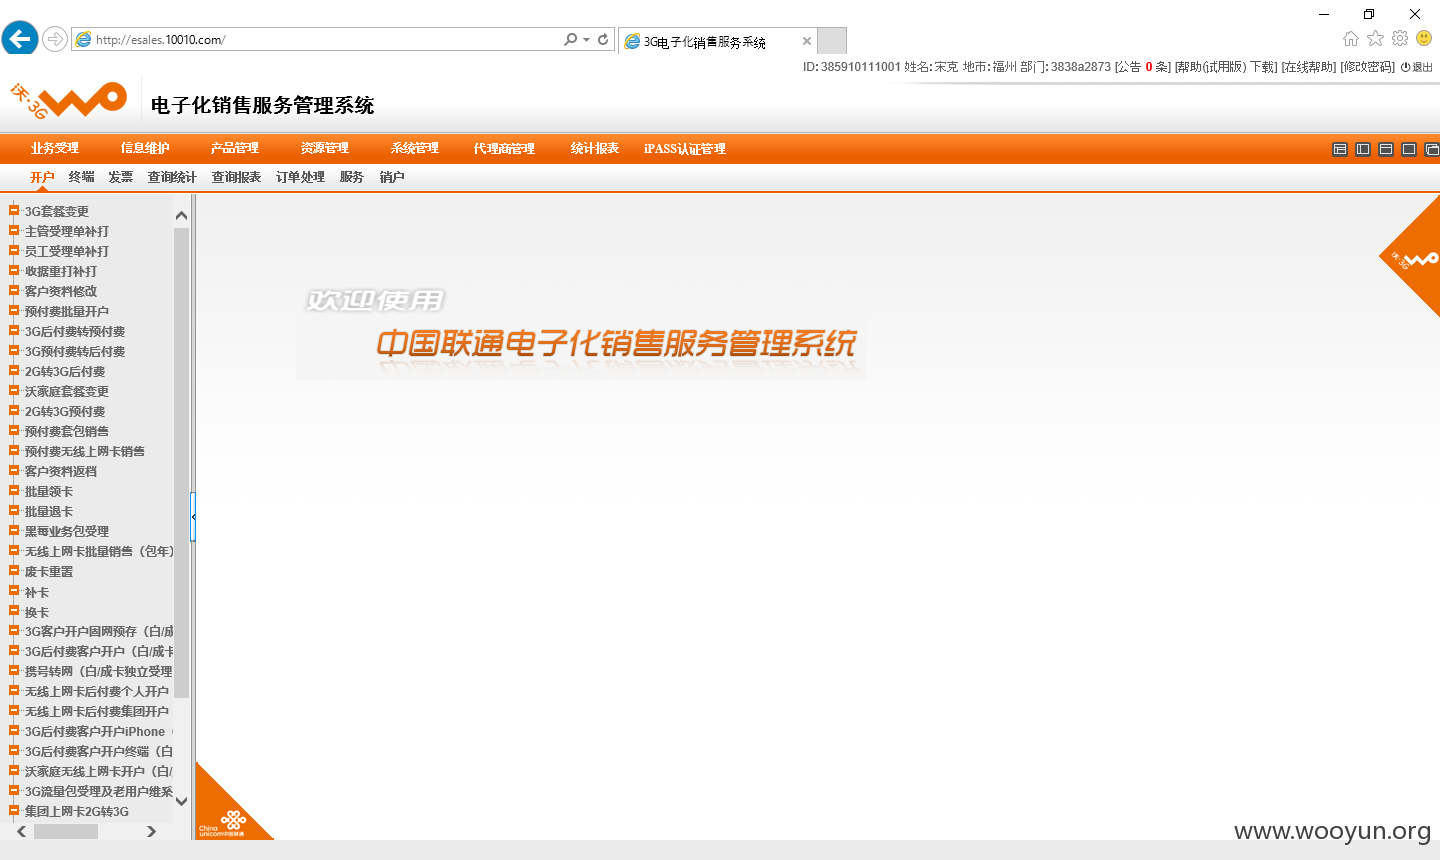
Task: Select full layout icon with header and sidebar
Action: [1340, 149]
